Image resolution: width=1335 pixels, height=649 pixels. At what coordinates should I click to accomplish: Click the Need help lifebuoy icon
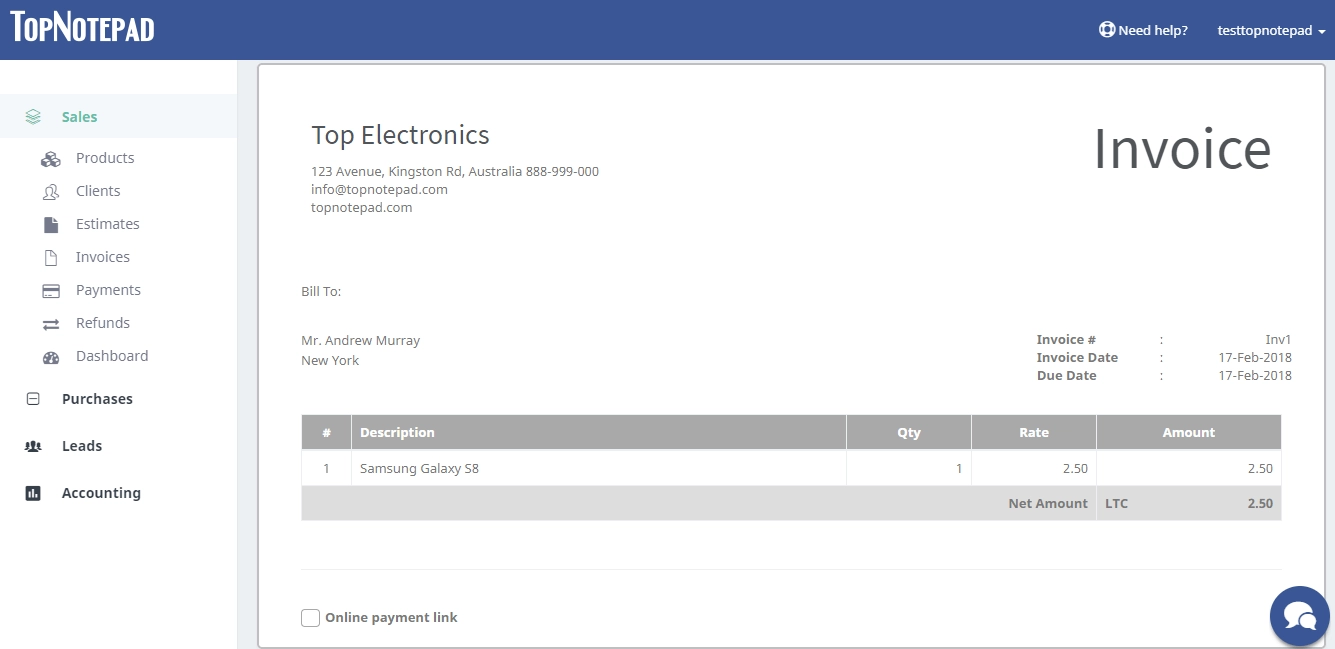pyautogui.click(x=1106, y=29)
